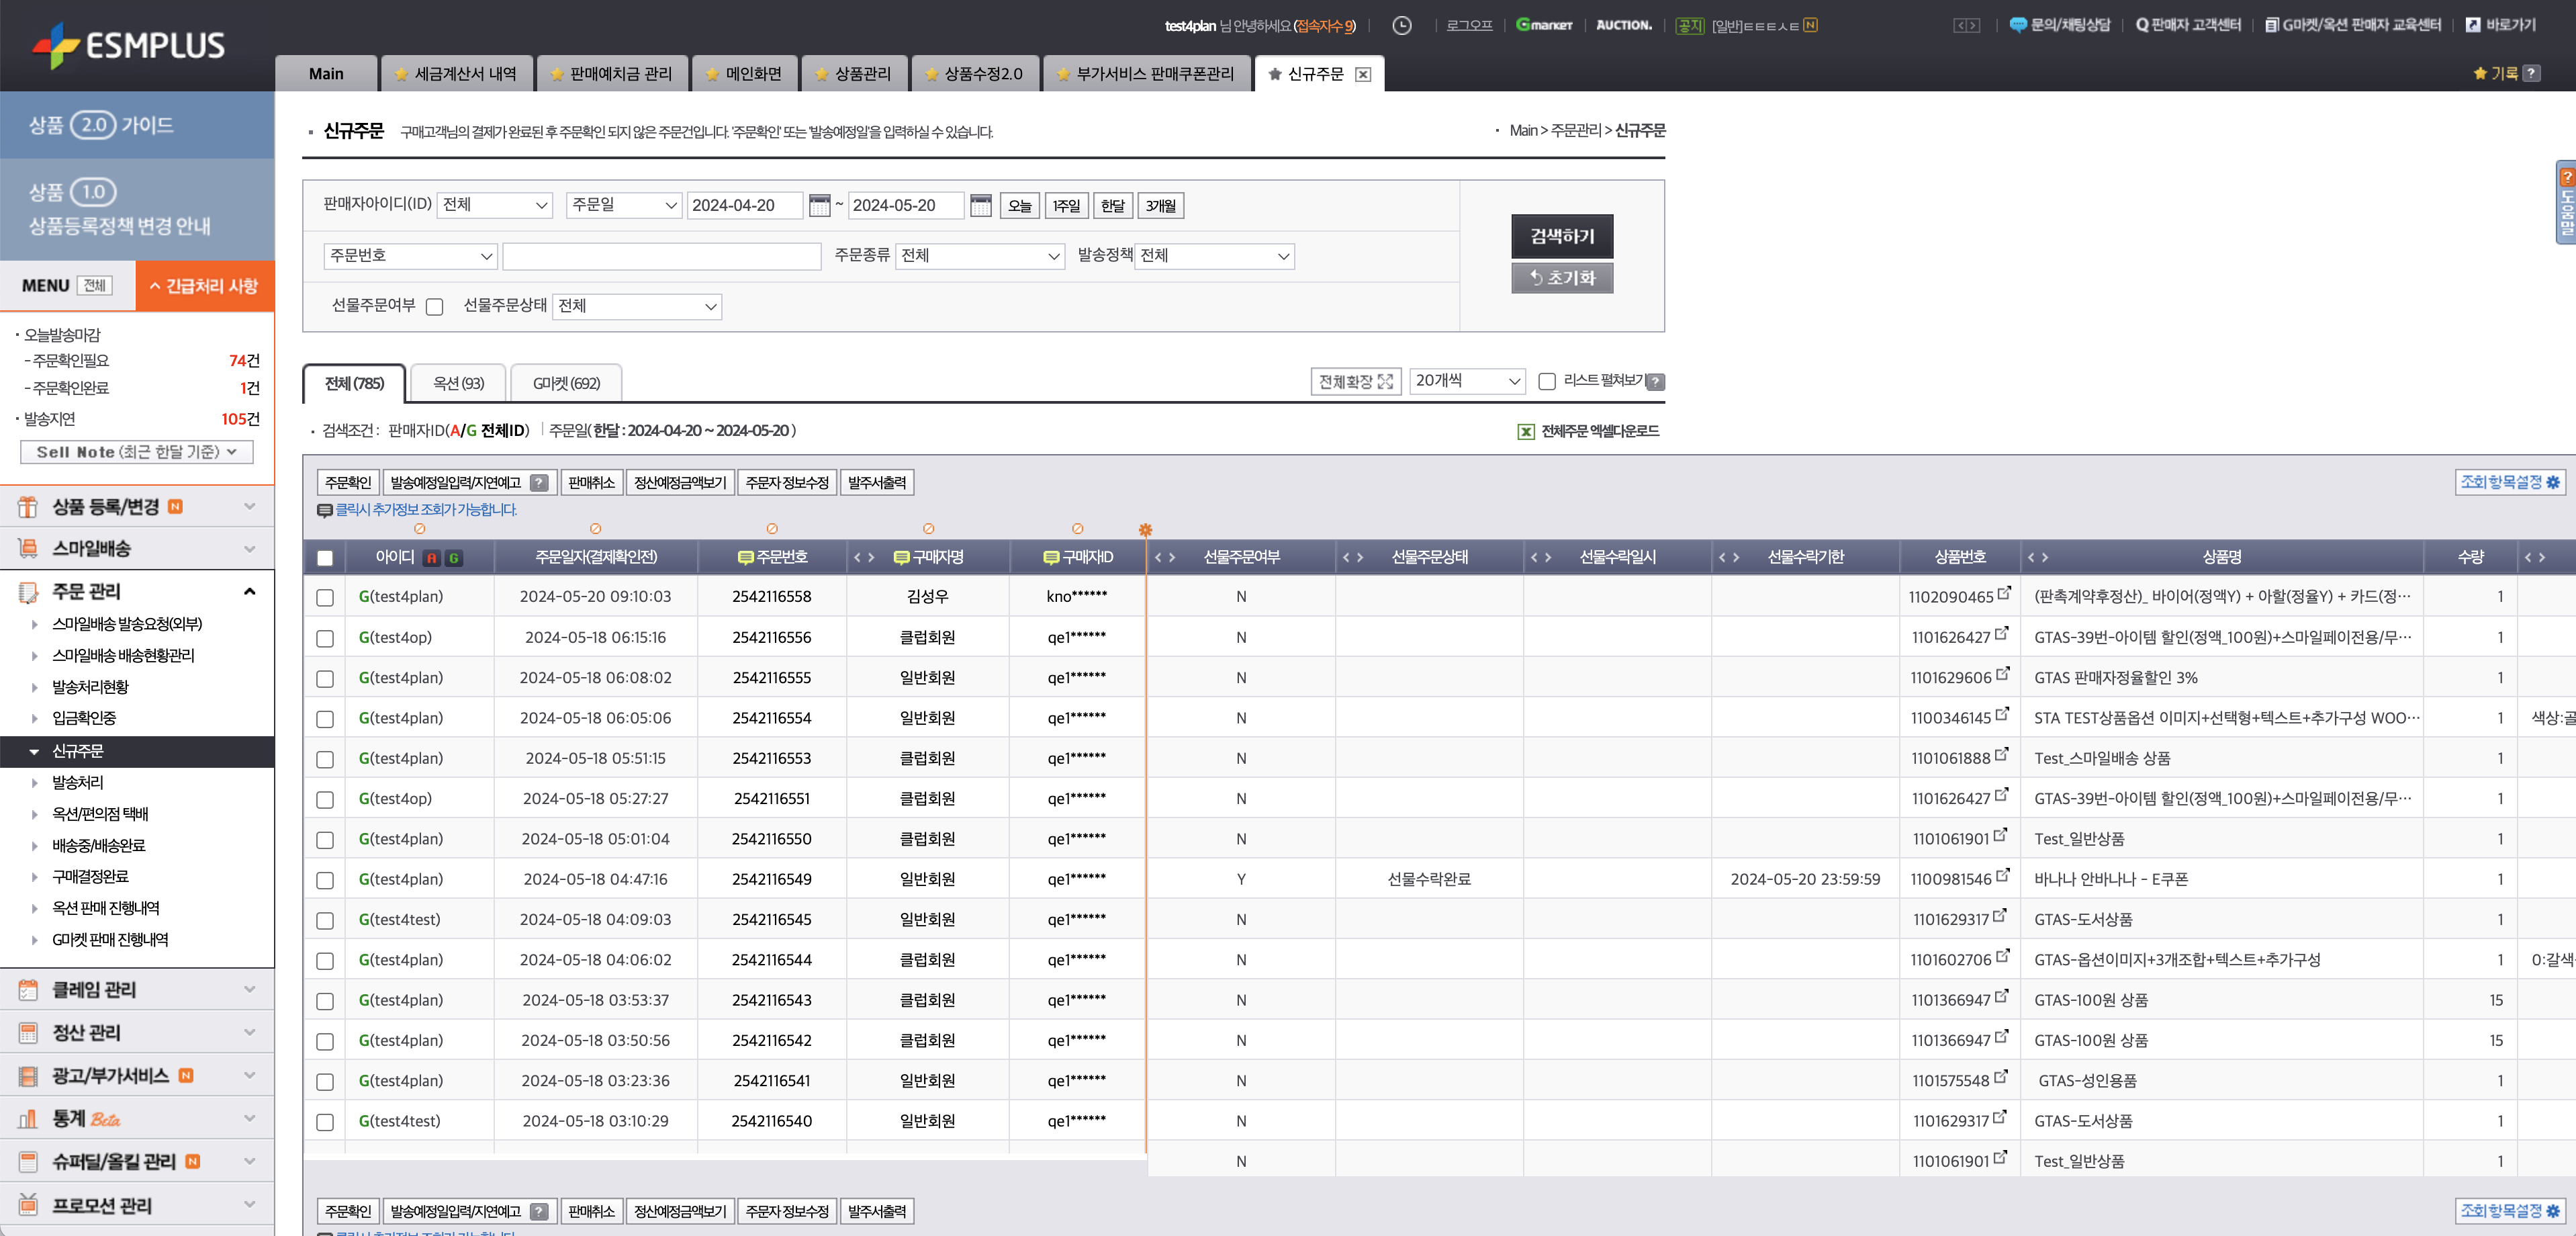Open the start date calendar picker icon

[x=819, y=206]
